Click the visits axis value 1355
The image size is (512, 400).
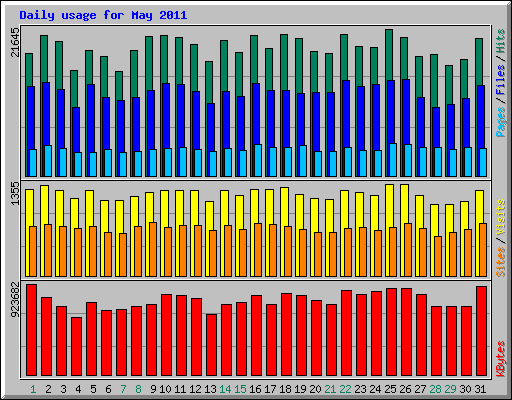(x=15, y=193)
